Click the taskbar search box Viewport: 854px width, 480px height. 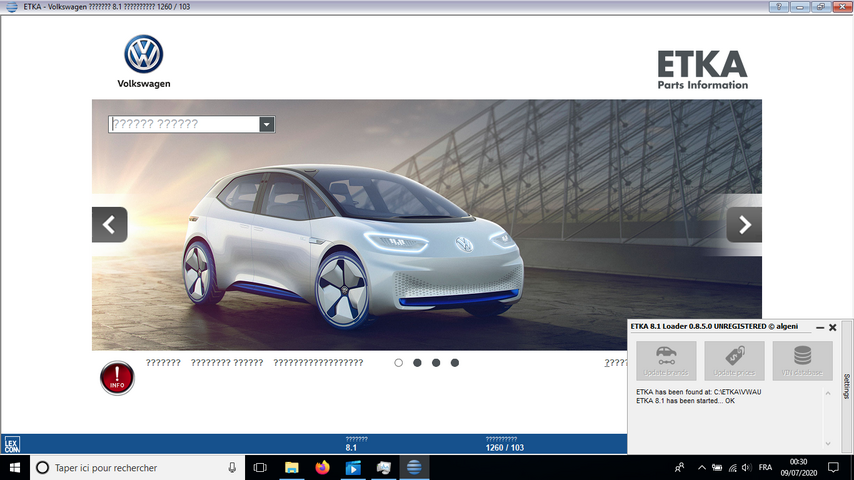[137, 467]
